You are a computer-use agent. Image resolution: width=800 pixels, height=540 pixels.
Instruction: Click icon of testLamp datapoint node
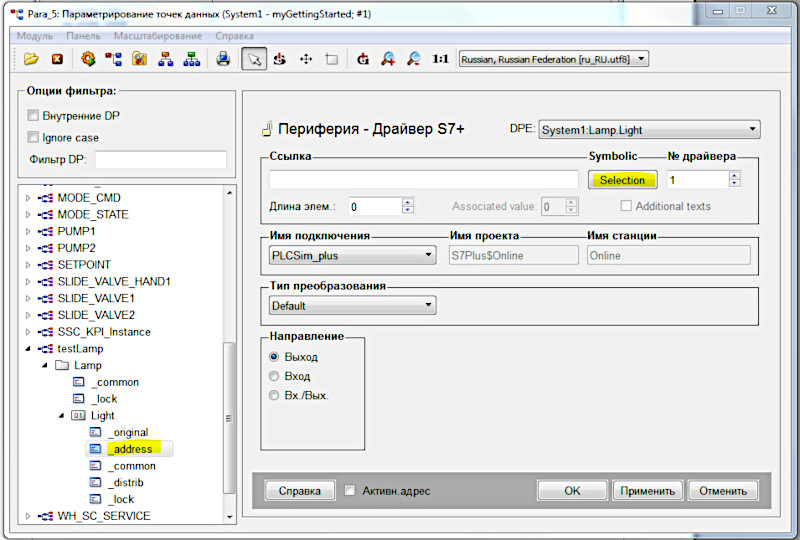click(45, 349)
